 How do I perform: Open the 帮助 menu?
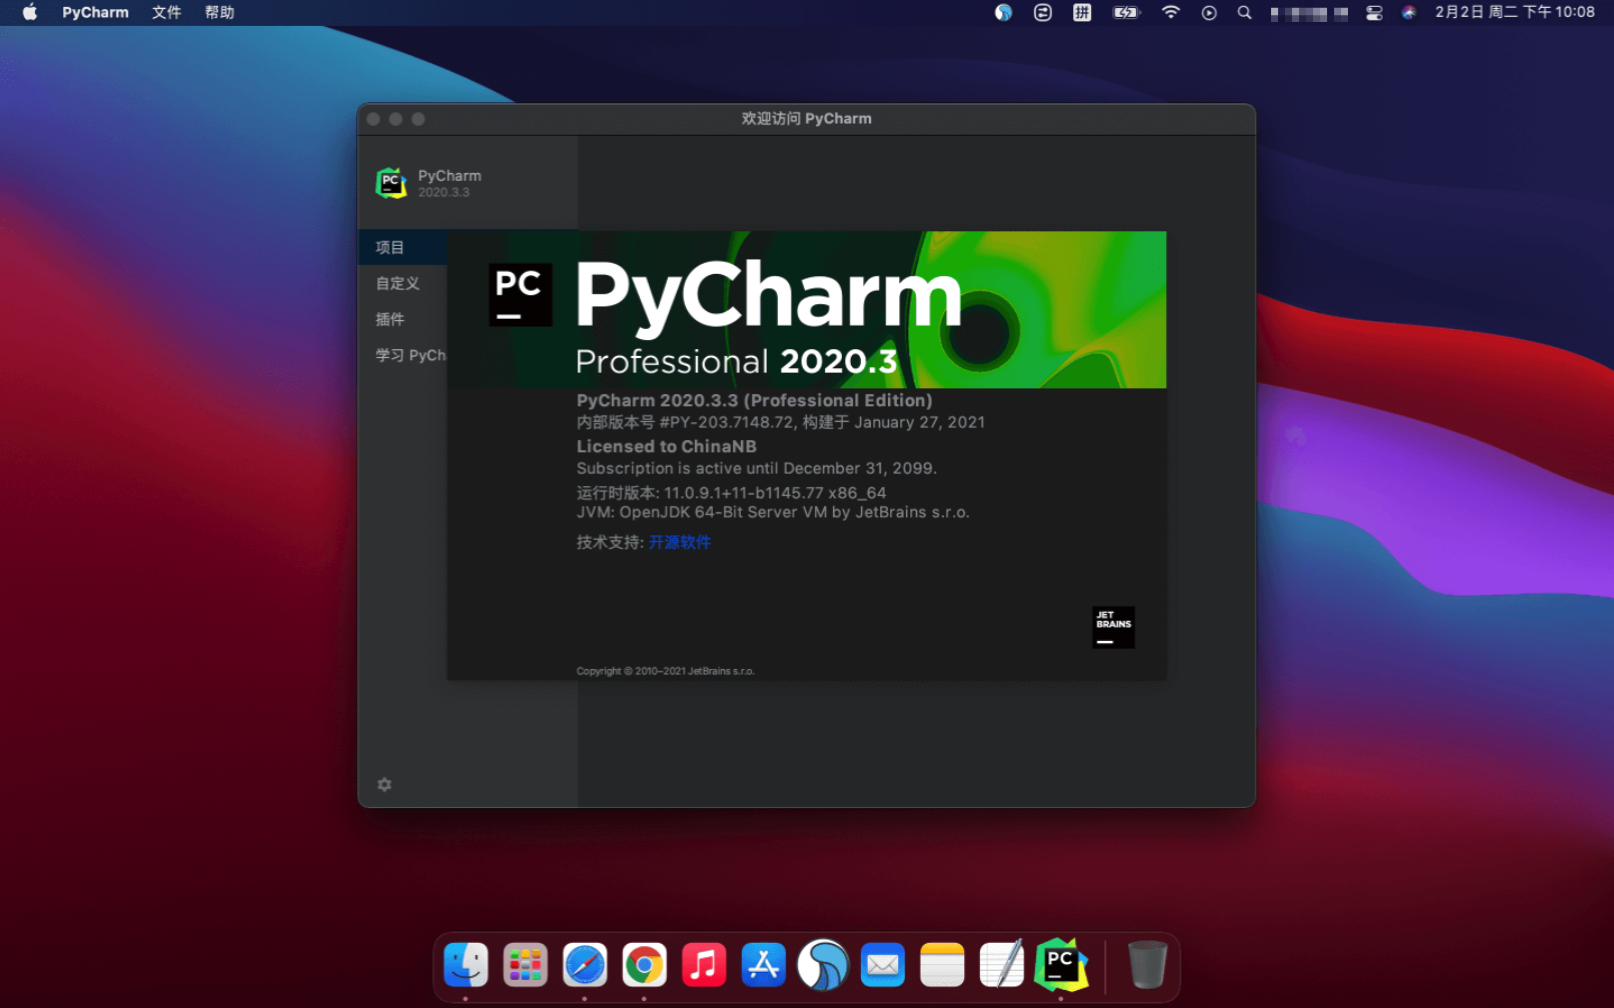219,13
